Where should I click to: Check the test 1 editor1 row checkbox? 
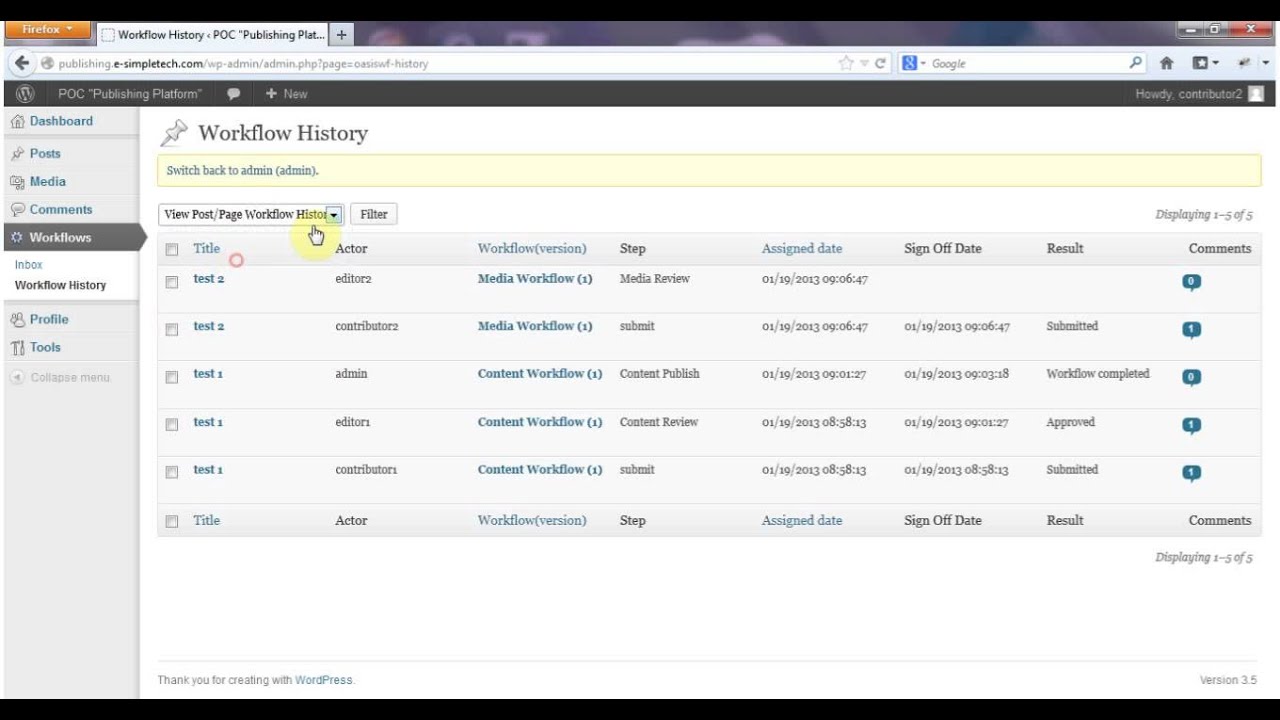click(172, 425)
